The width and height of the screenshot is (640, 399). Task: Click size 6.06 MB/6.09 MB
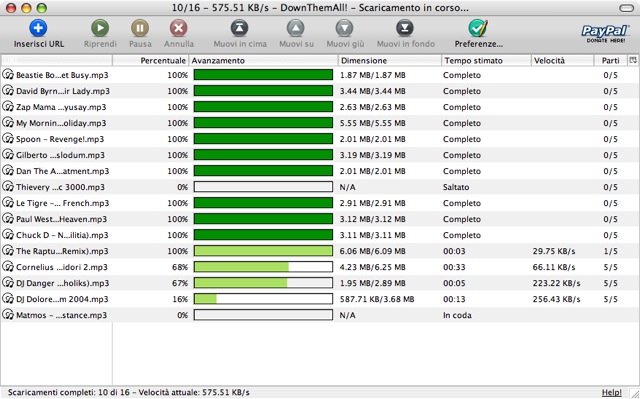[373, 251]
